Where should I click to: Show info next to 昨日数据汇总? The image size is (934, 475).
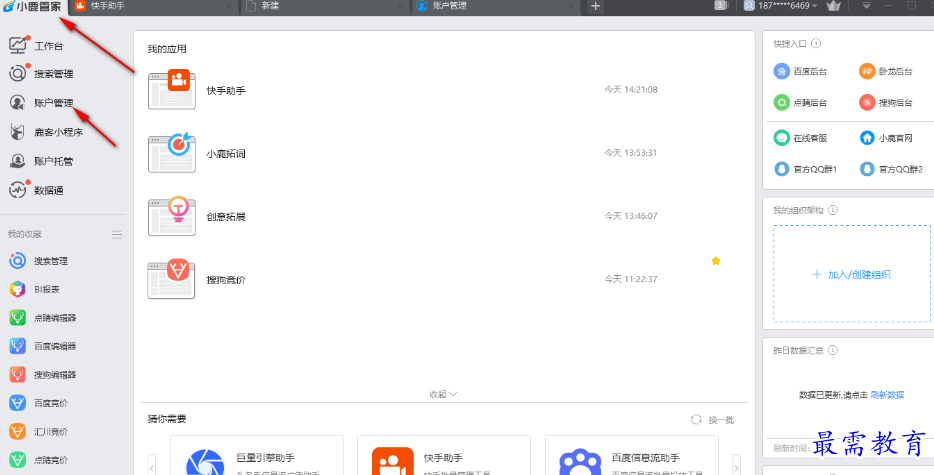(x=833, y=350)
